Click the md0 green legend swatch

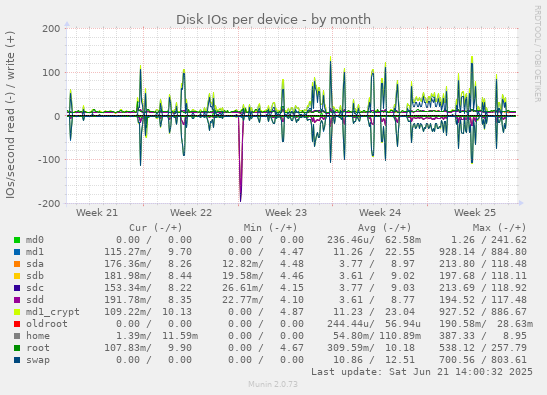point(17,240)
